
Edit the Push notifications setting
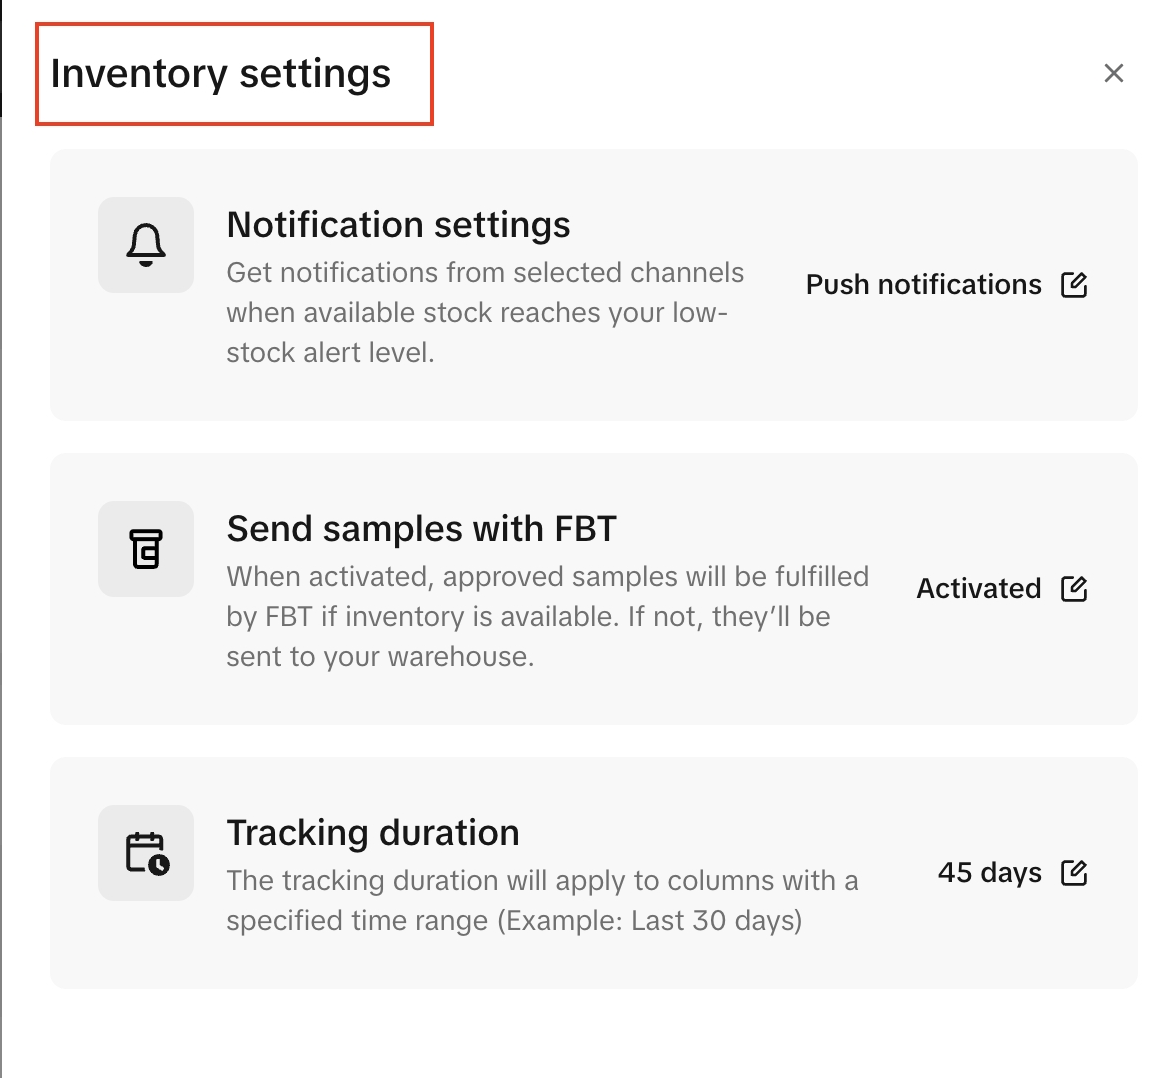pyautogui.click(x=1074, y=285)
